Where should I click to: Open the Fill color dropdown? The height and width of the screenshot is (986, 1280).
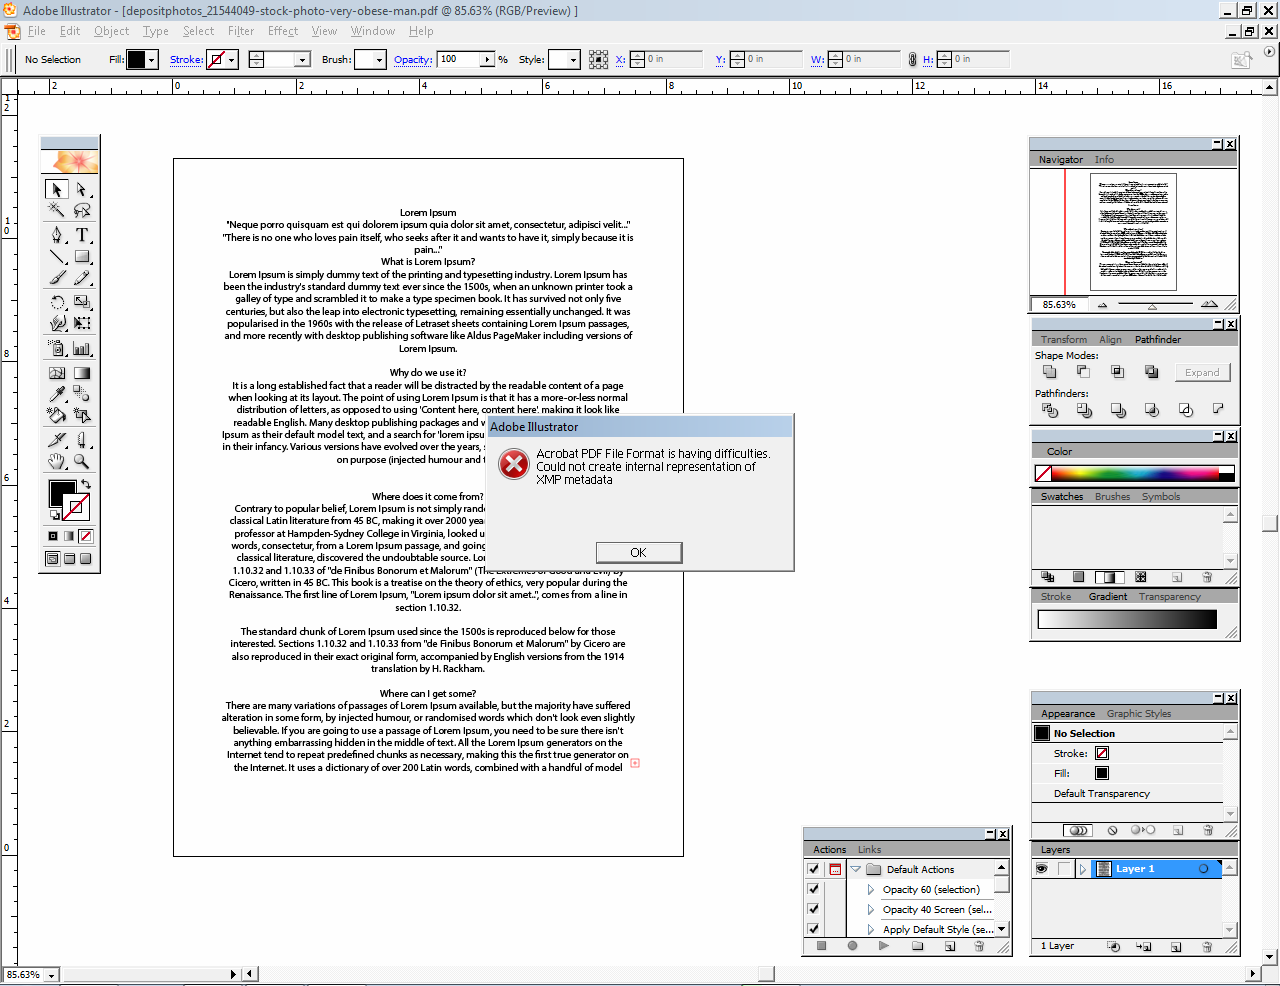[x=152, y=60]
